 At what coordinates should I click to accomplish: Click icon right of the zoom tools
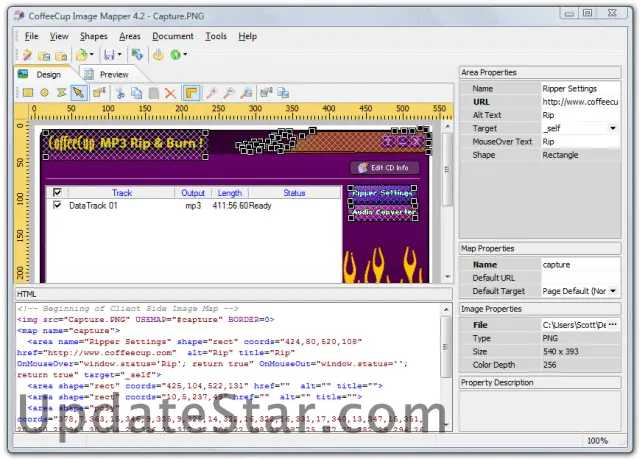tap(267, 93)
